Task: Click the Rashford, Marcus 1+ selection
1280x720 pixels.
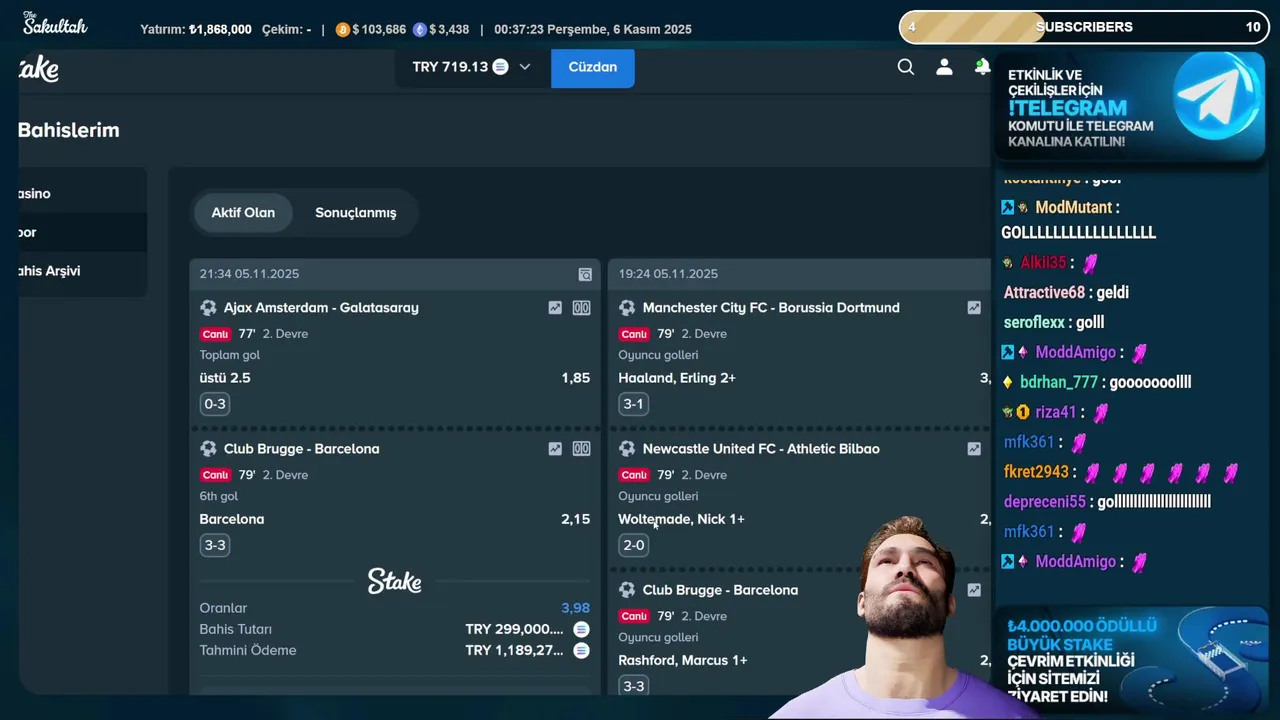Action: click(x=683, y=660)
